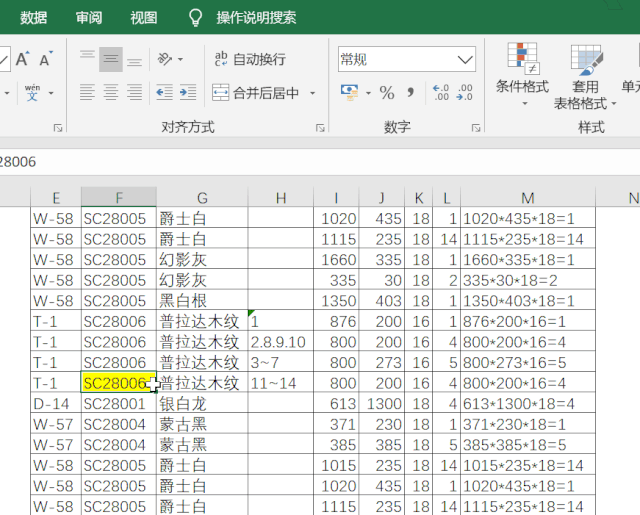Select column M header
The image size is (640, 515).
[x=528, y=198]
